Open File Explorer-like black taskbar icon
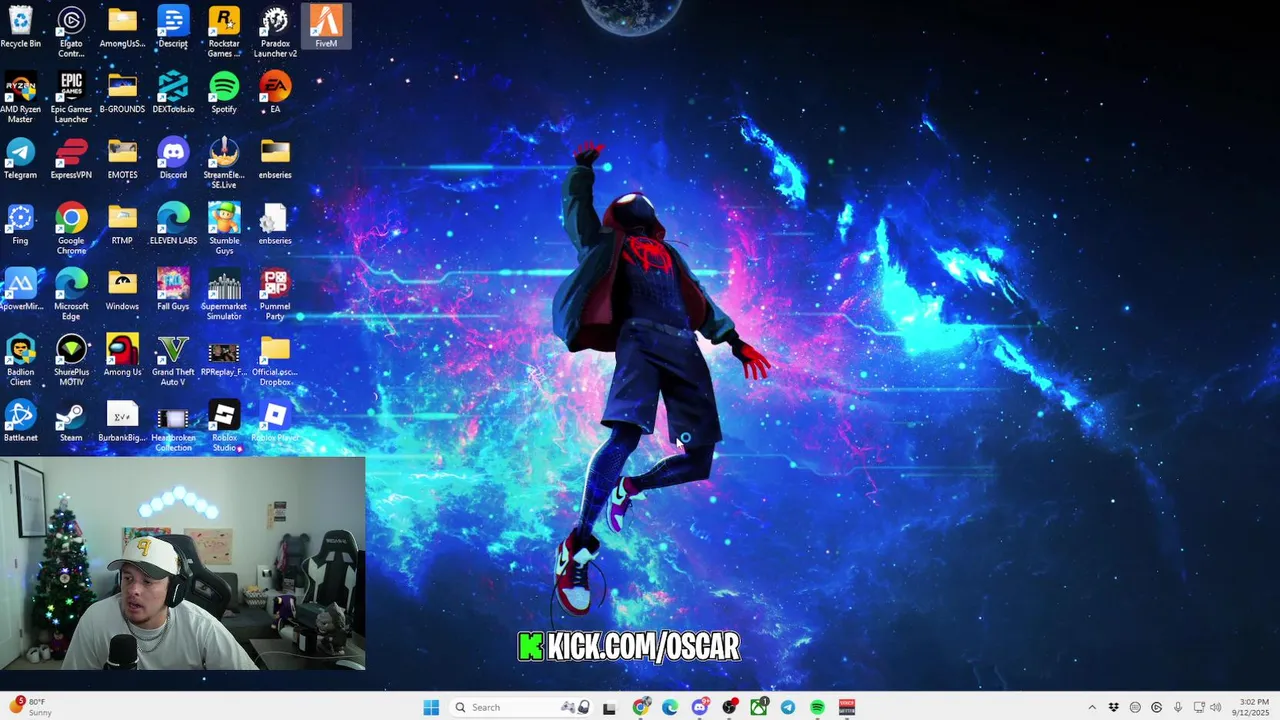This screenshot has height=720, width=1280. (x=609, y=707)
